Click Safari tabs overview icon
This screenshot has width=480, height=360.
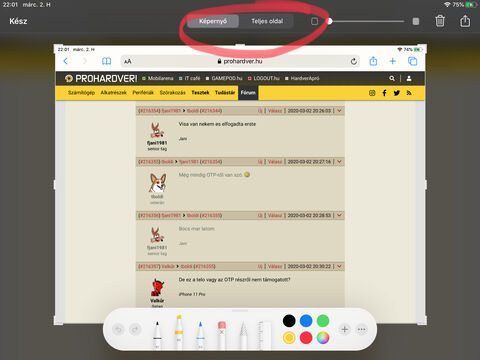413,61
